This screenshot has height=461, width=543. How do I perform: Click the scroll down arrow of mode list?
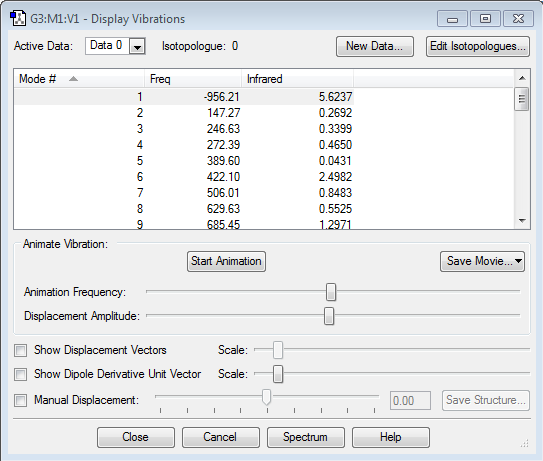(522, 221)
